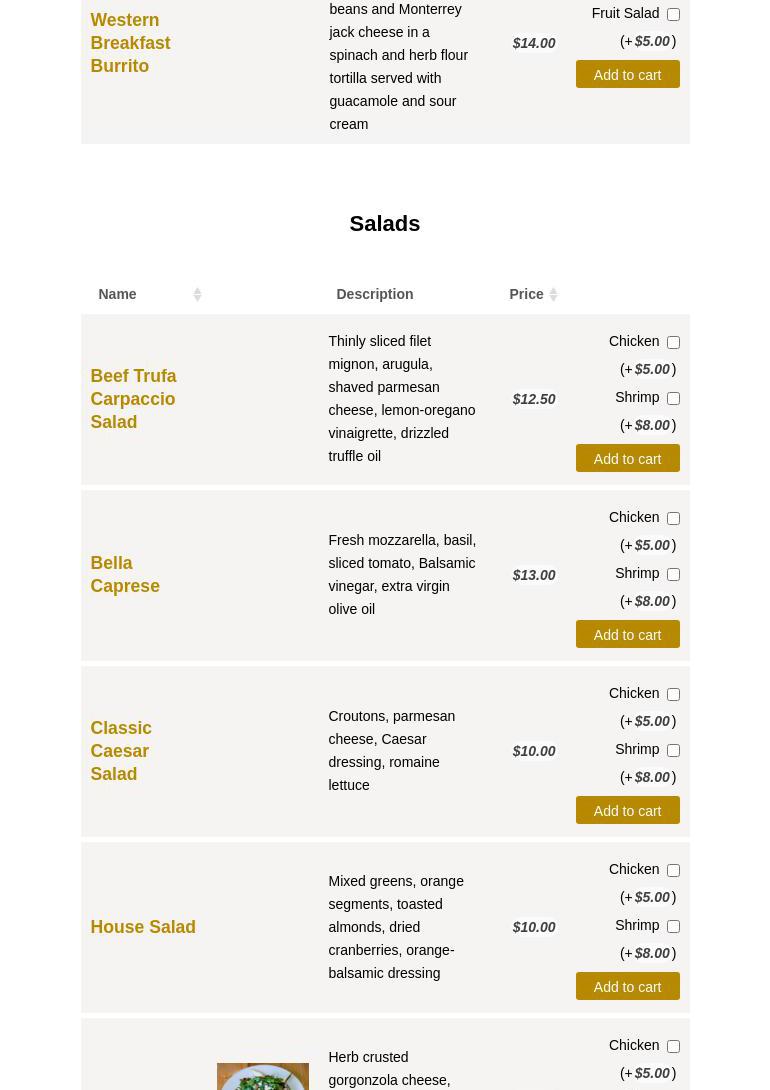The width and height of the screenshot is (770, 1090).
Task: Open the Western Breakfast Burrito link
Action: (x=130, y=43)
